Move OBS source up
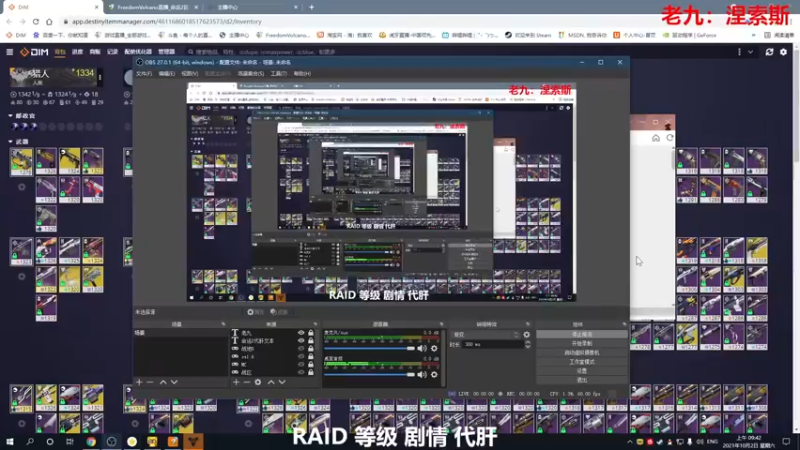 tap(271, 382)
